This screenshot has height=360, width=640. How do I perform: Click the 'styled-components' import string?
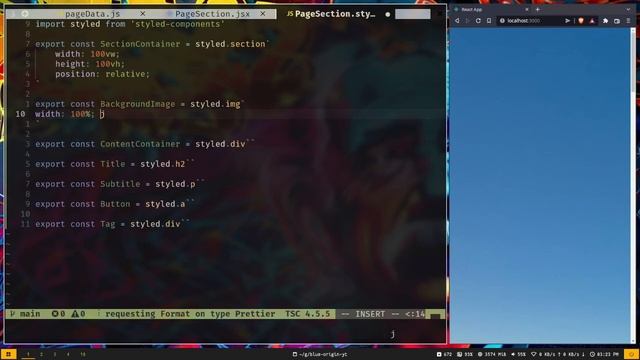pyautogui.click(x=178, y=24)
